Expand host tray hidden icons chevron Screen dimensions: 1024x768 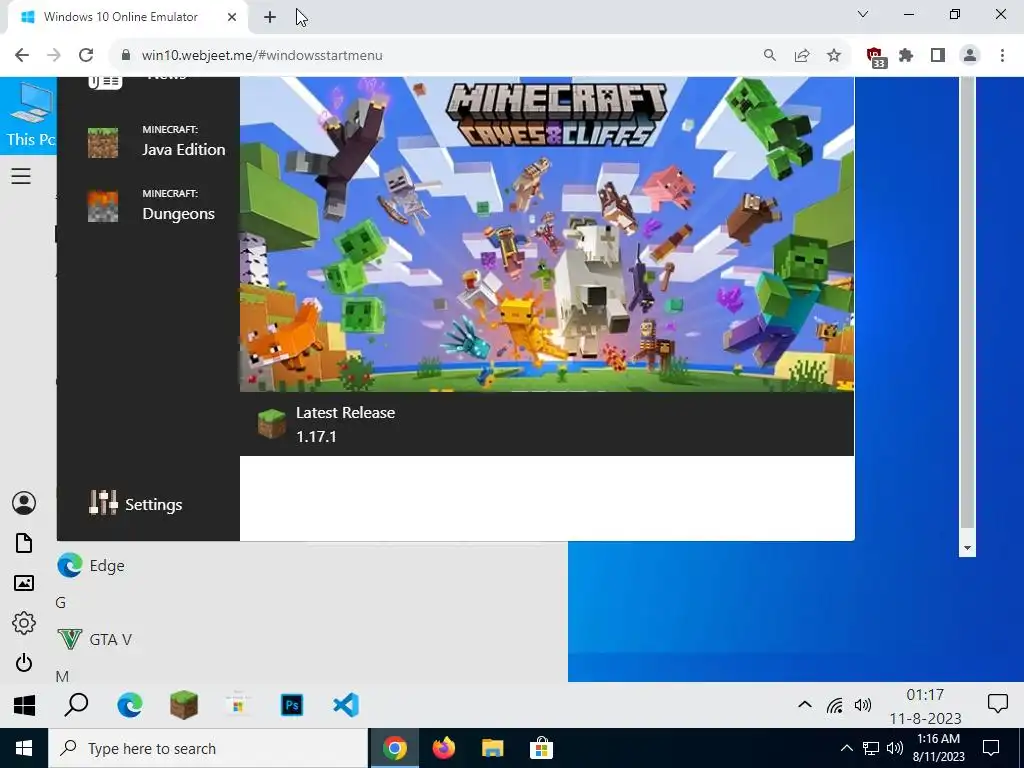[846, 748]
